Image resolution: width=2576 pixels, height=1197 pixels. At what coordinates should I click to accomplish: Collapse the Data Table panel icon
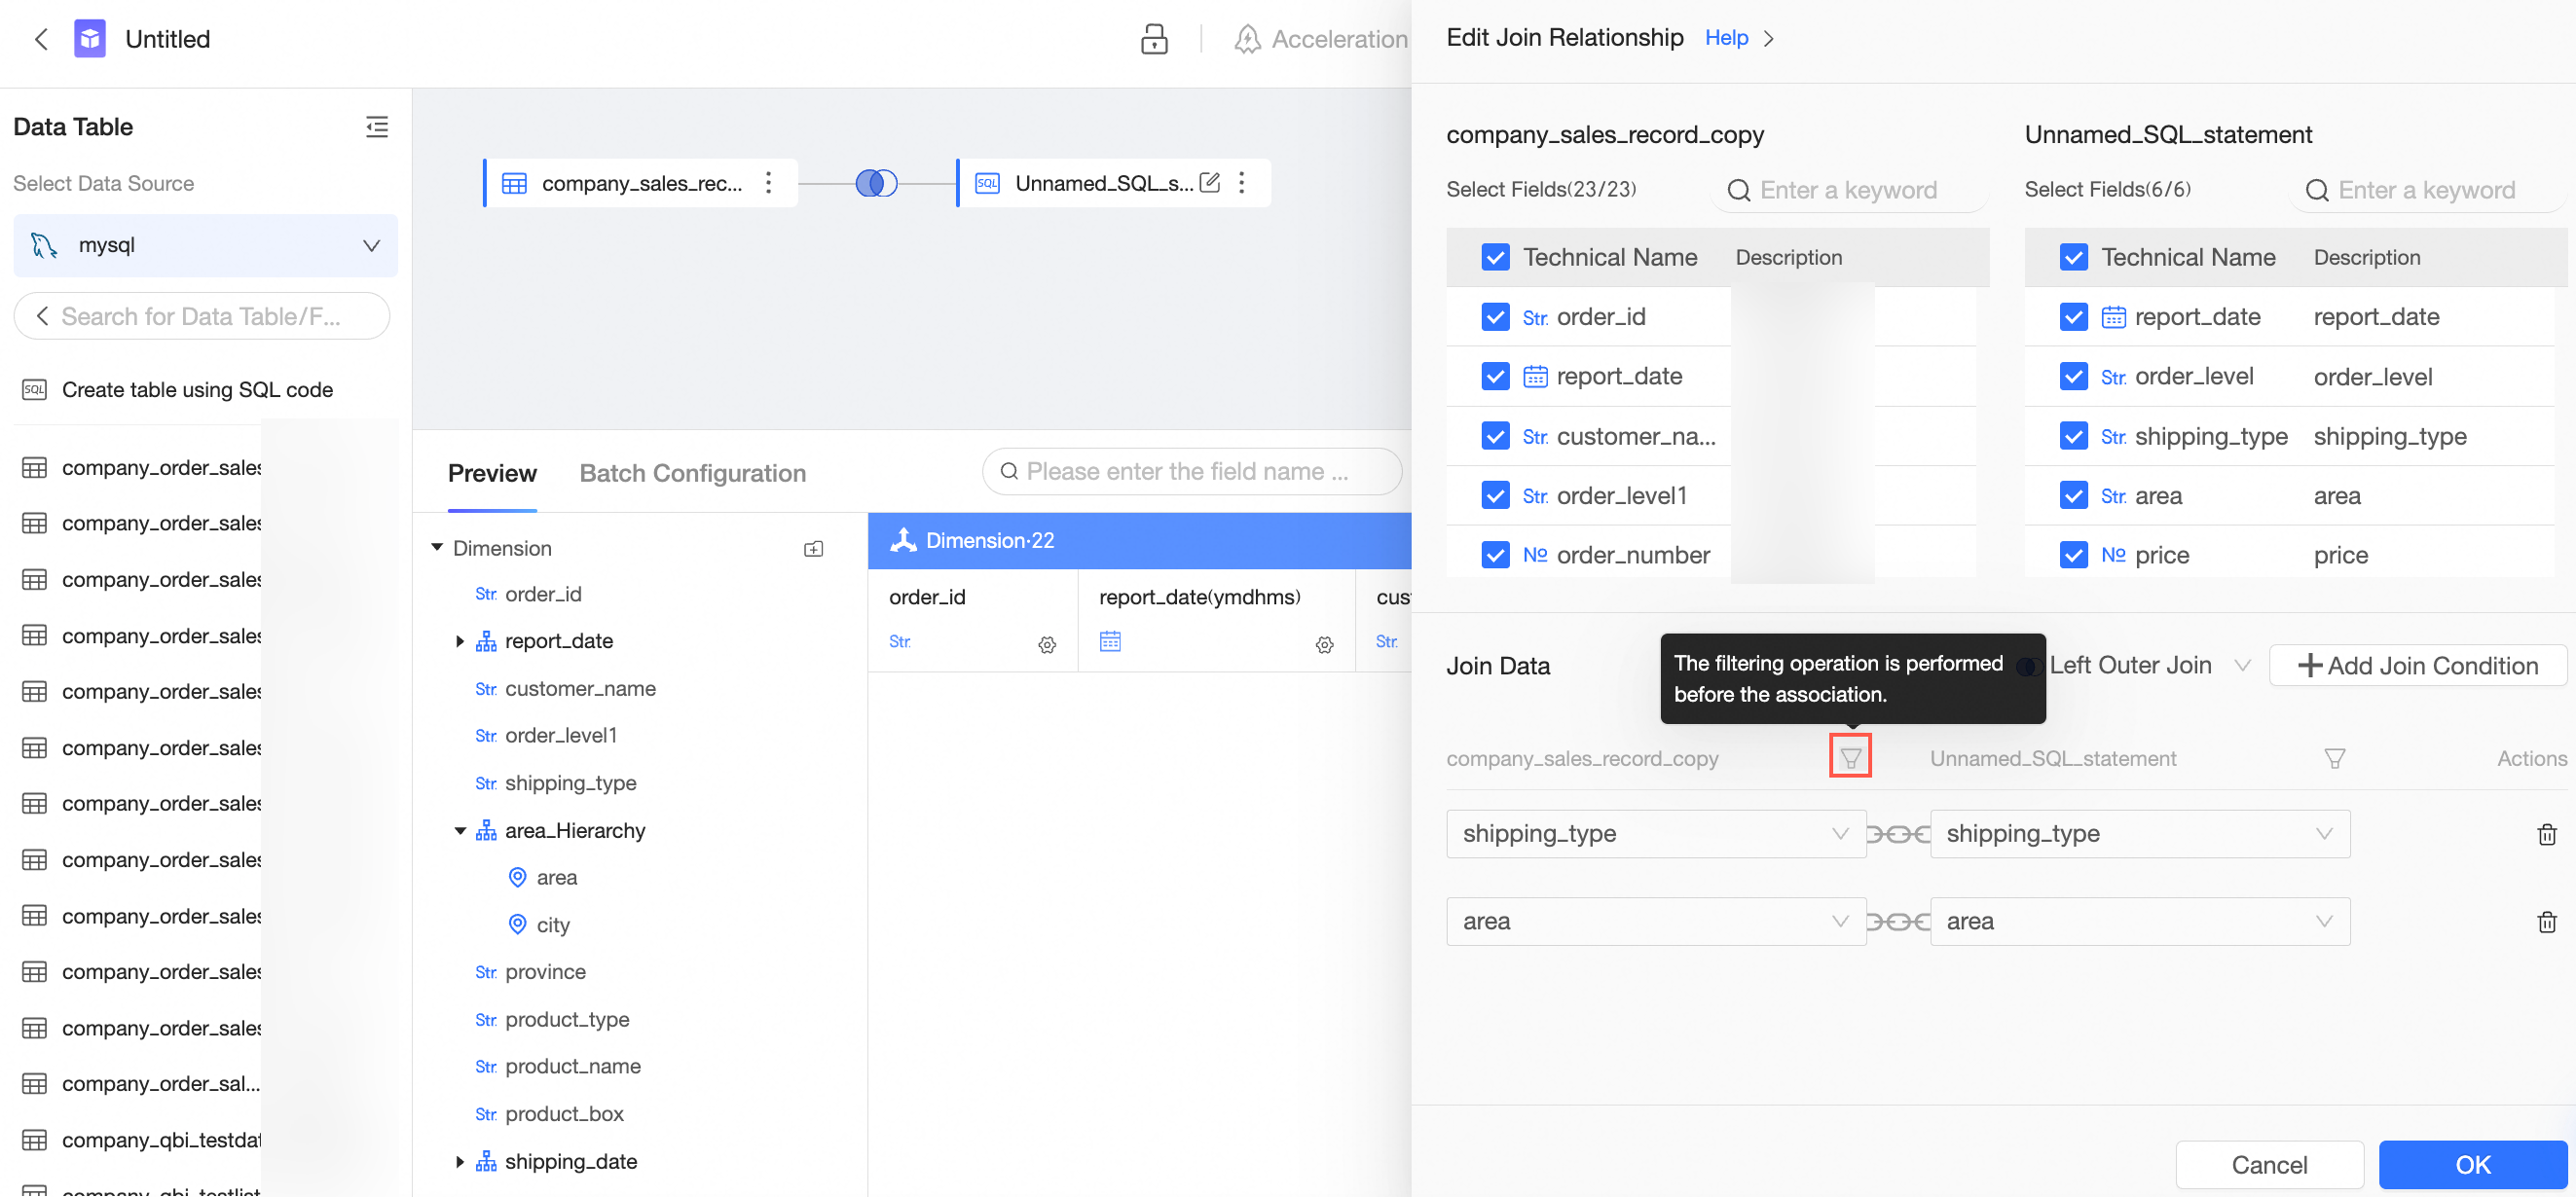(x=376, y=127)
